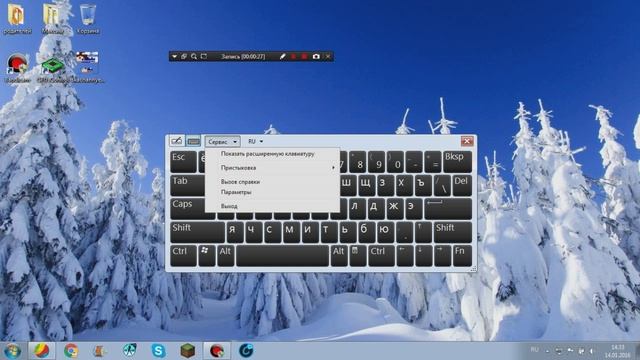Tap the 9 key

(377, 162)
